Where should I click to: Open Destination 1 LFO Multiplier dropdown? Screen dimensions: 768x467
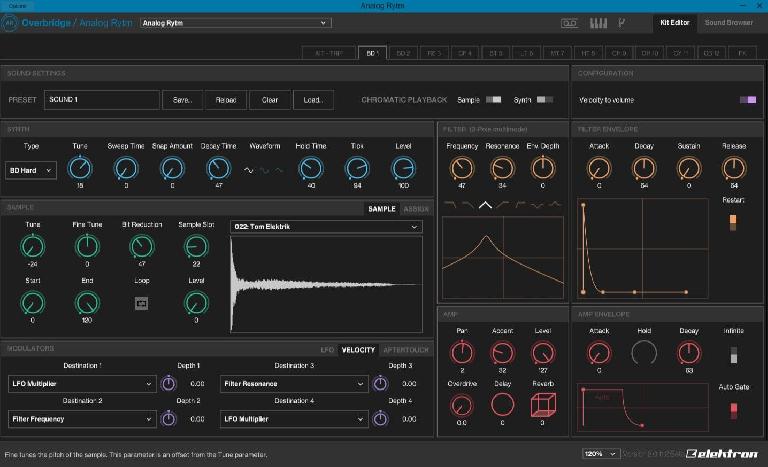pos(82,384)
